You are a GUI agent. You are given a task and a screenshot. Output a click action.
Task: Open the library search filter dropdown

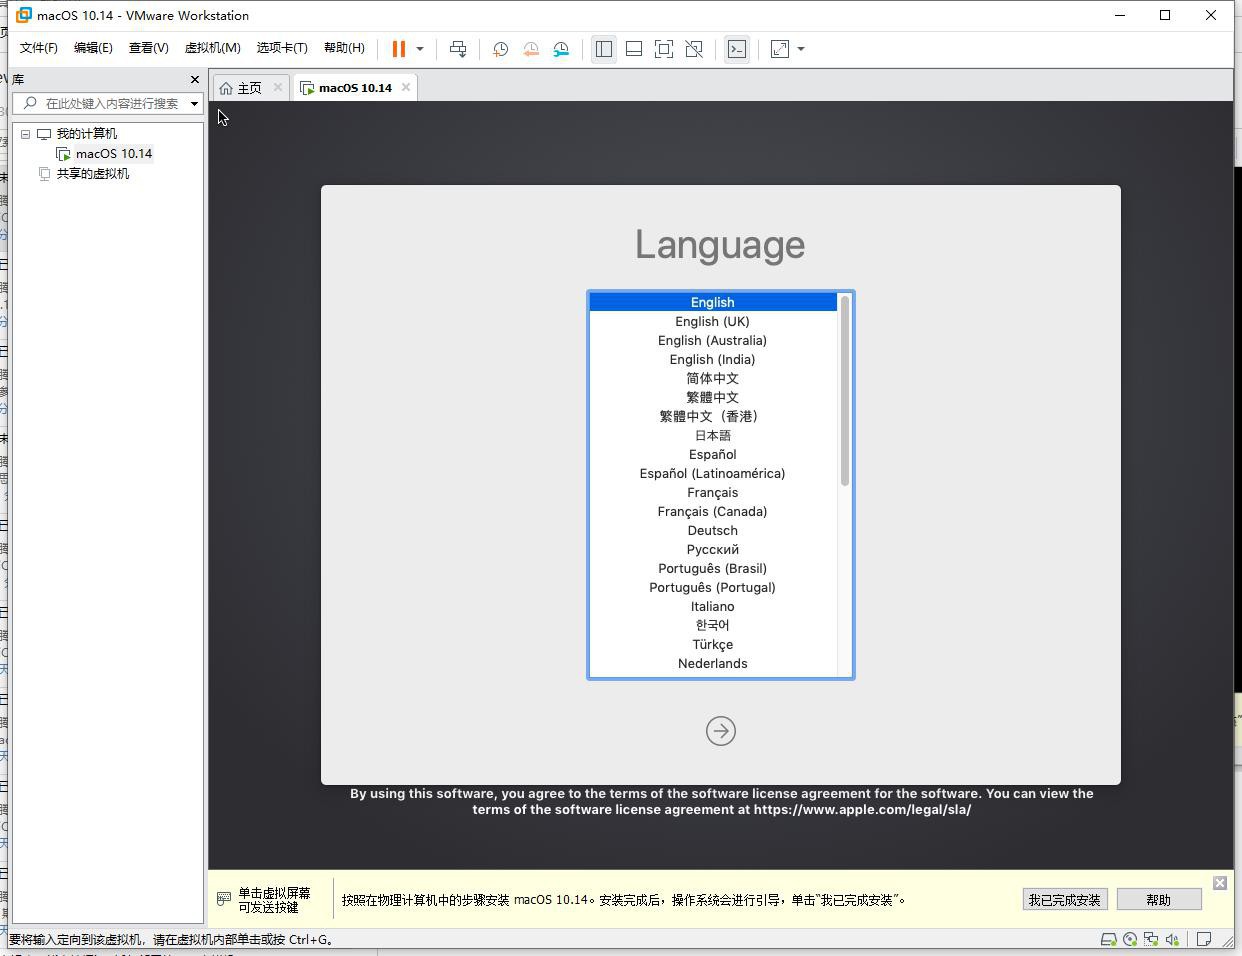coord(194,103)
